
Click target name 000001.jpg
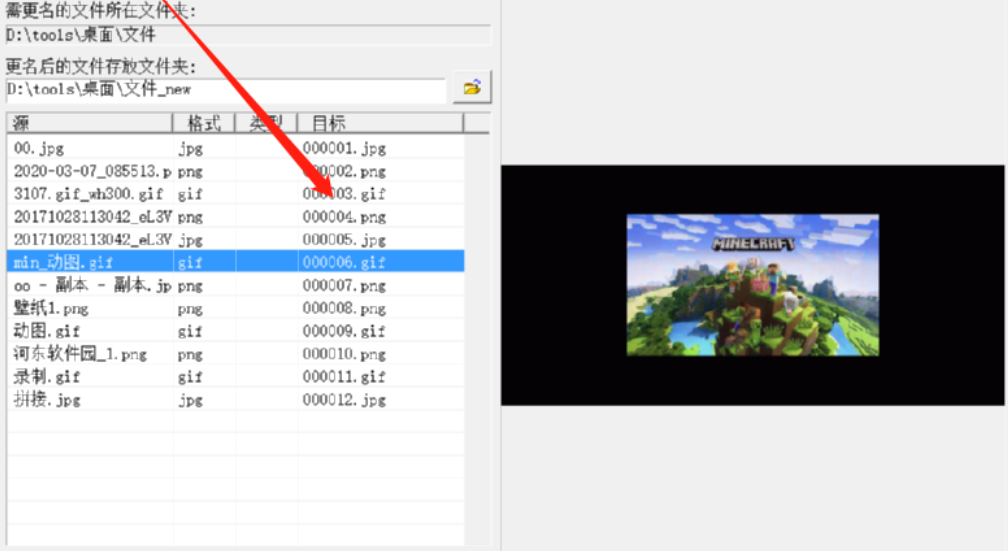tap(344, 149)
